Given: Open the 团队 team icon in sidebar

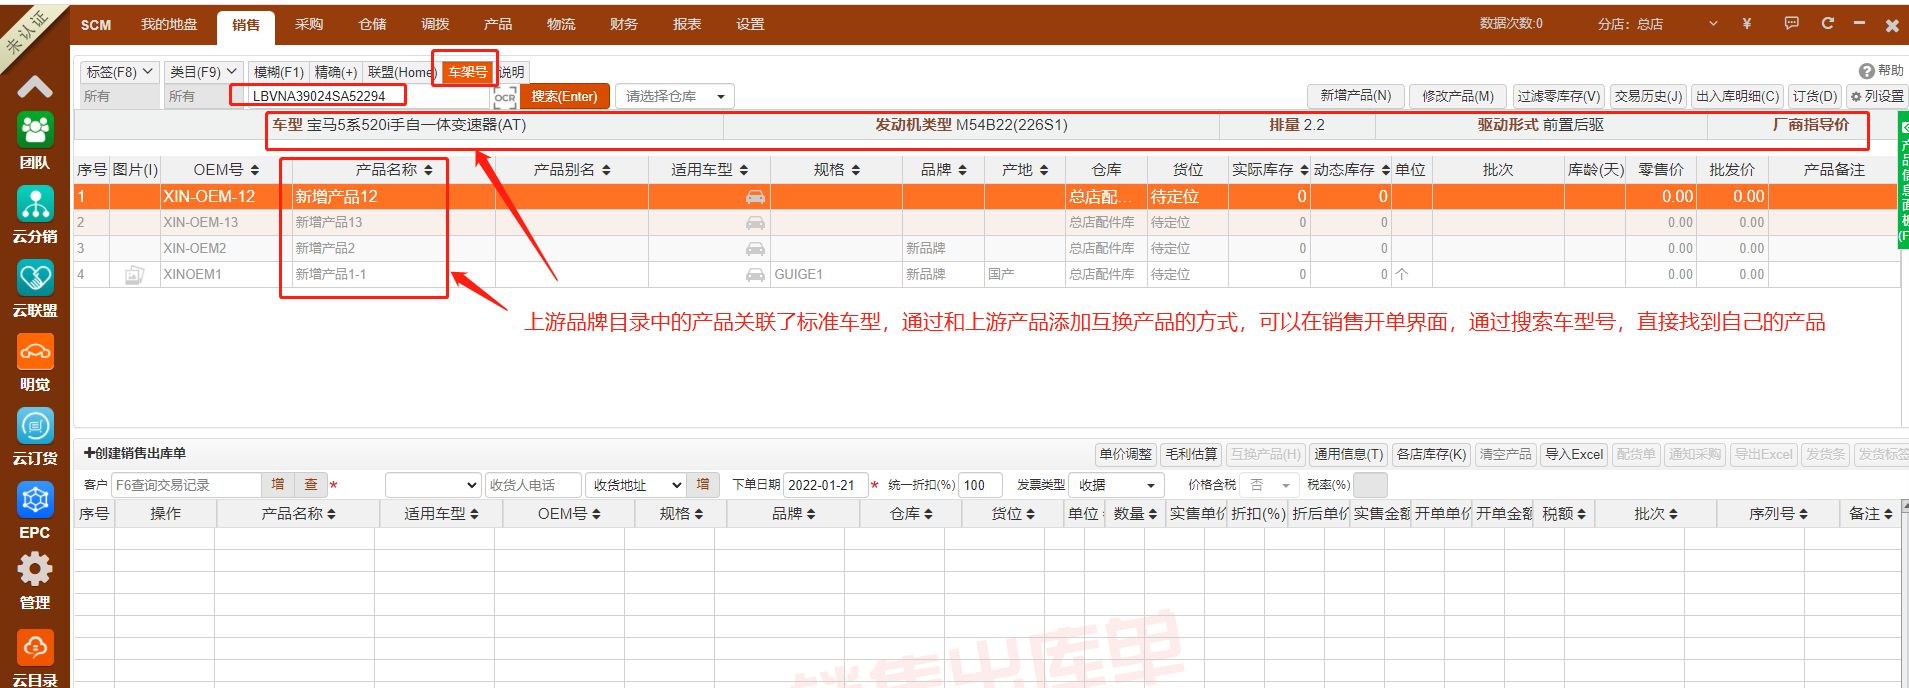Looking at the screenshot, I should coord(35,130).
